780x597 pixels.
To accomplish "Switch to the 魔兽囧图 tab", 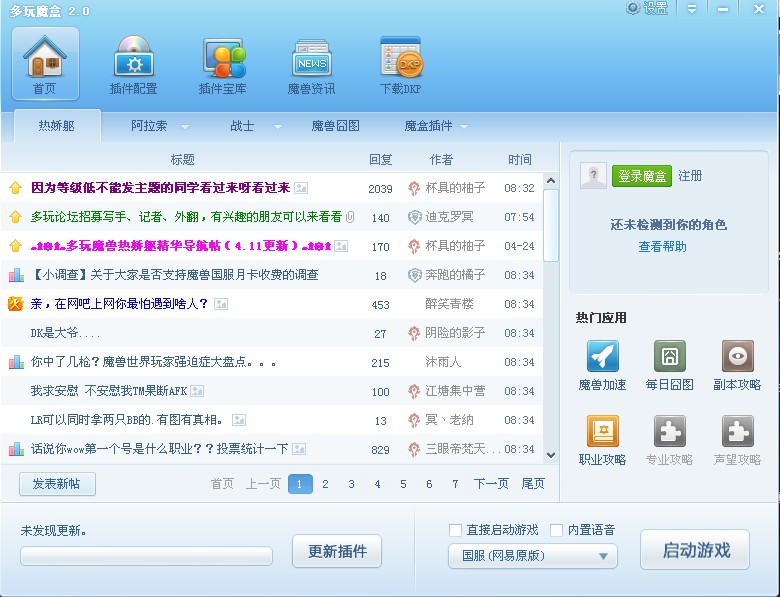I will [335, 126].
